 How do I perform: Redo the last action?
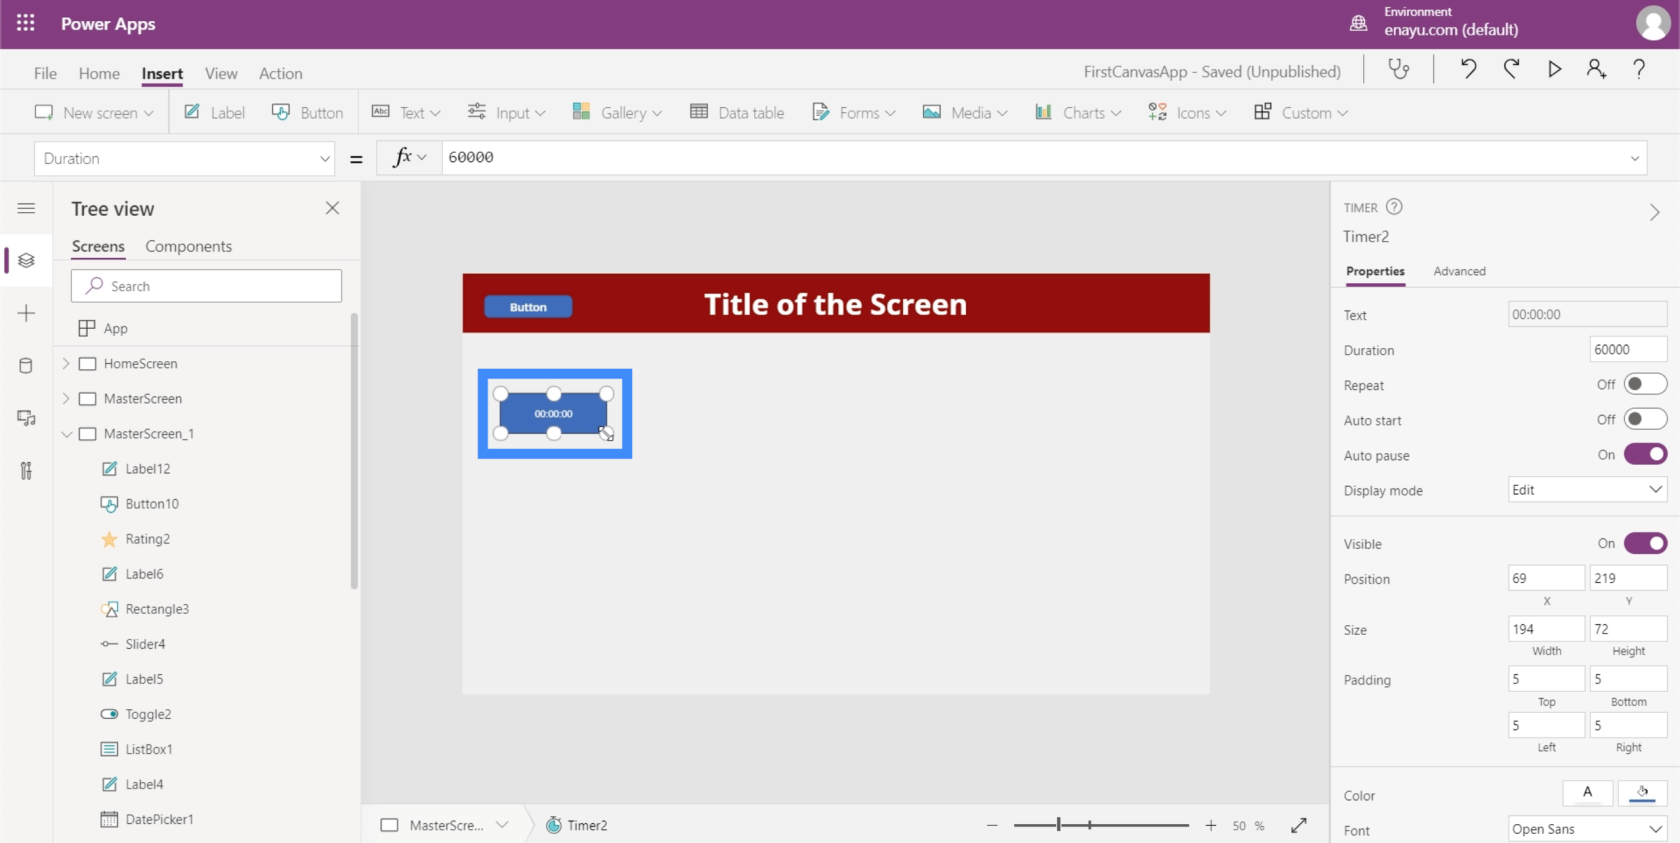click(x=1511, y=69)
